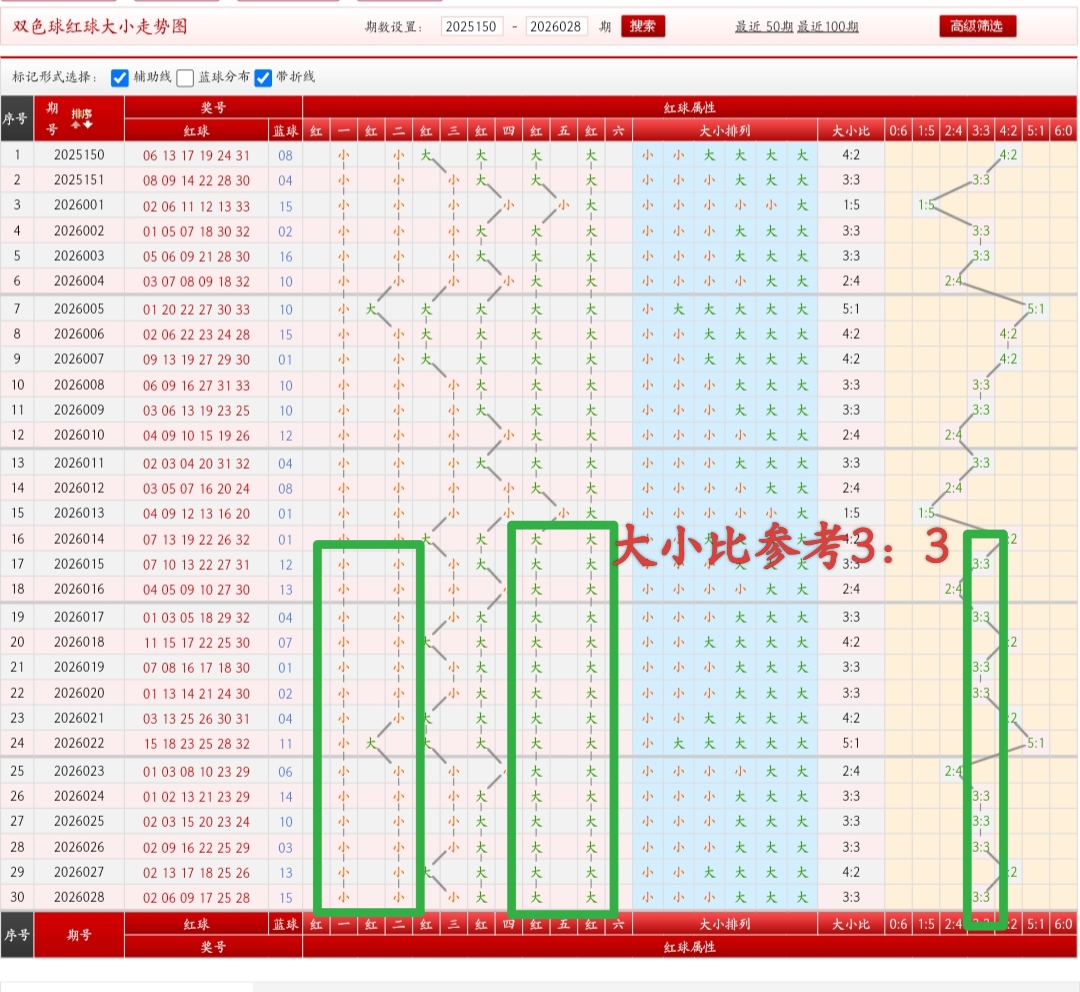The width and height of the screenshot is (1080, 992).
Task: Click the 搜索 button
Action: click(x=643, y=26)
